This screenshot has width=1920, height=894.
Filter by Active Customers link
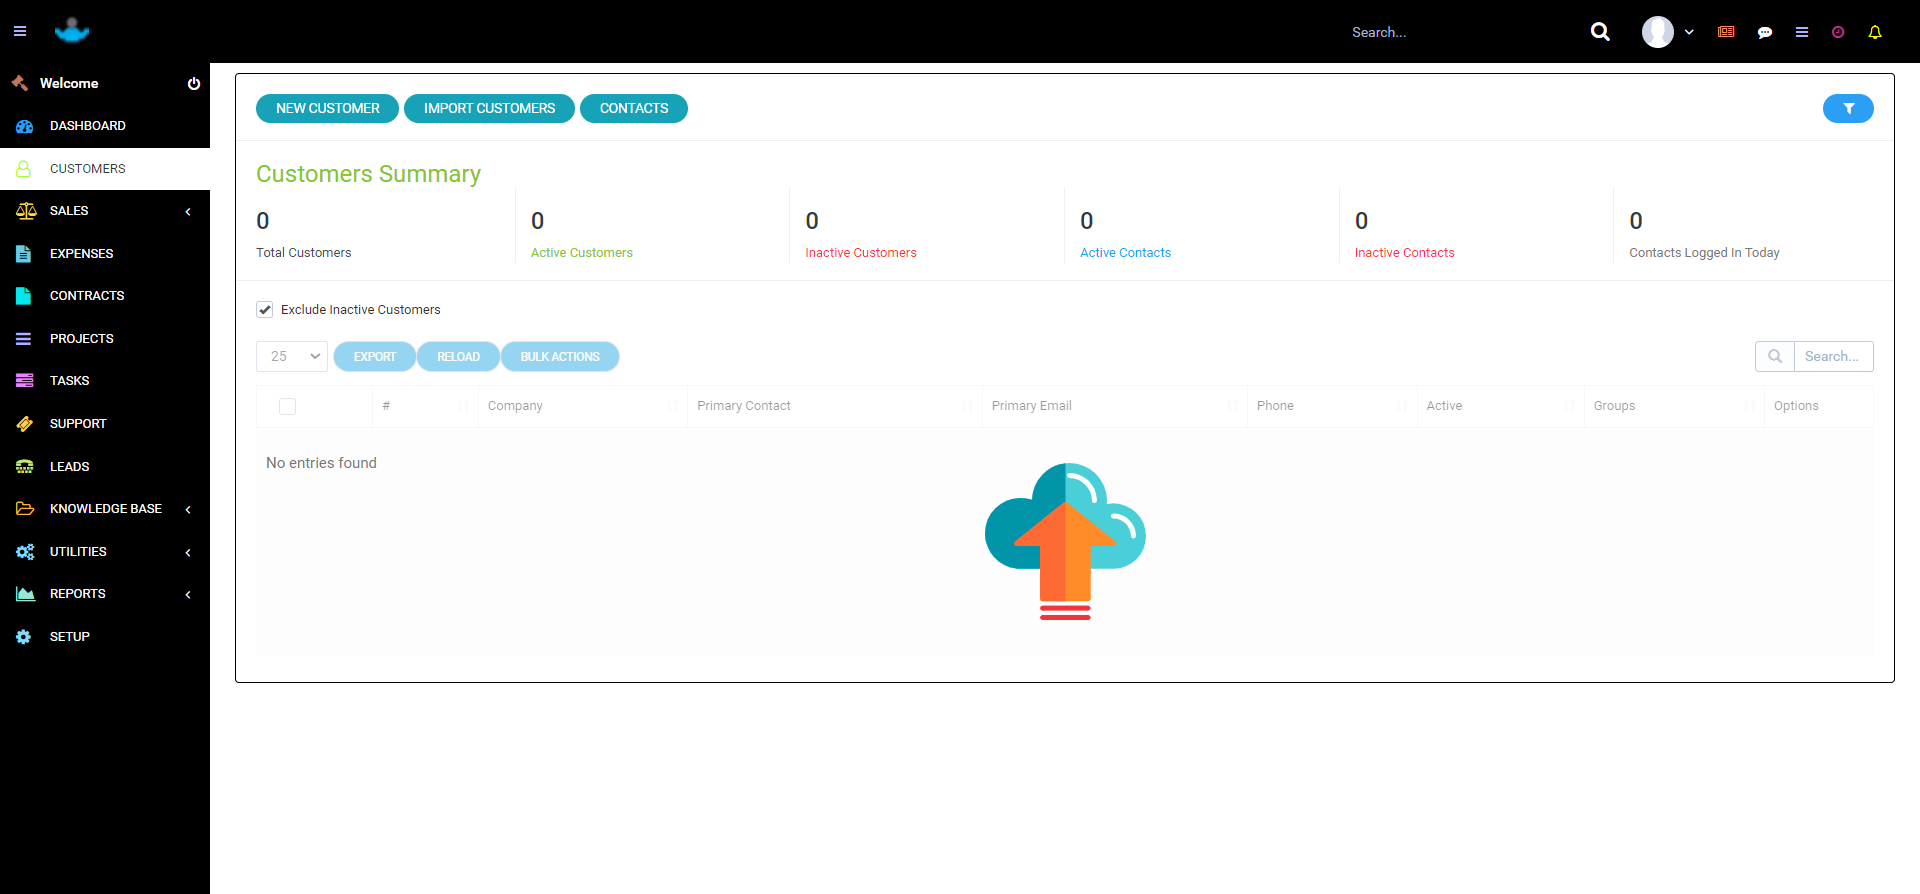(582, 253)
